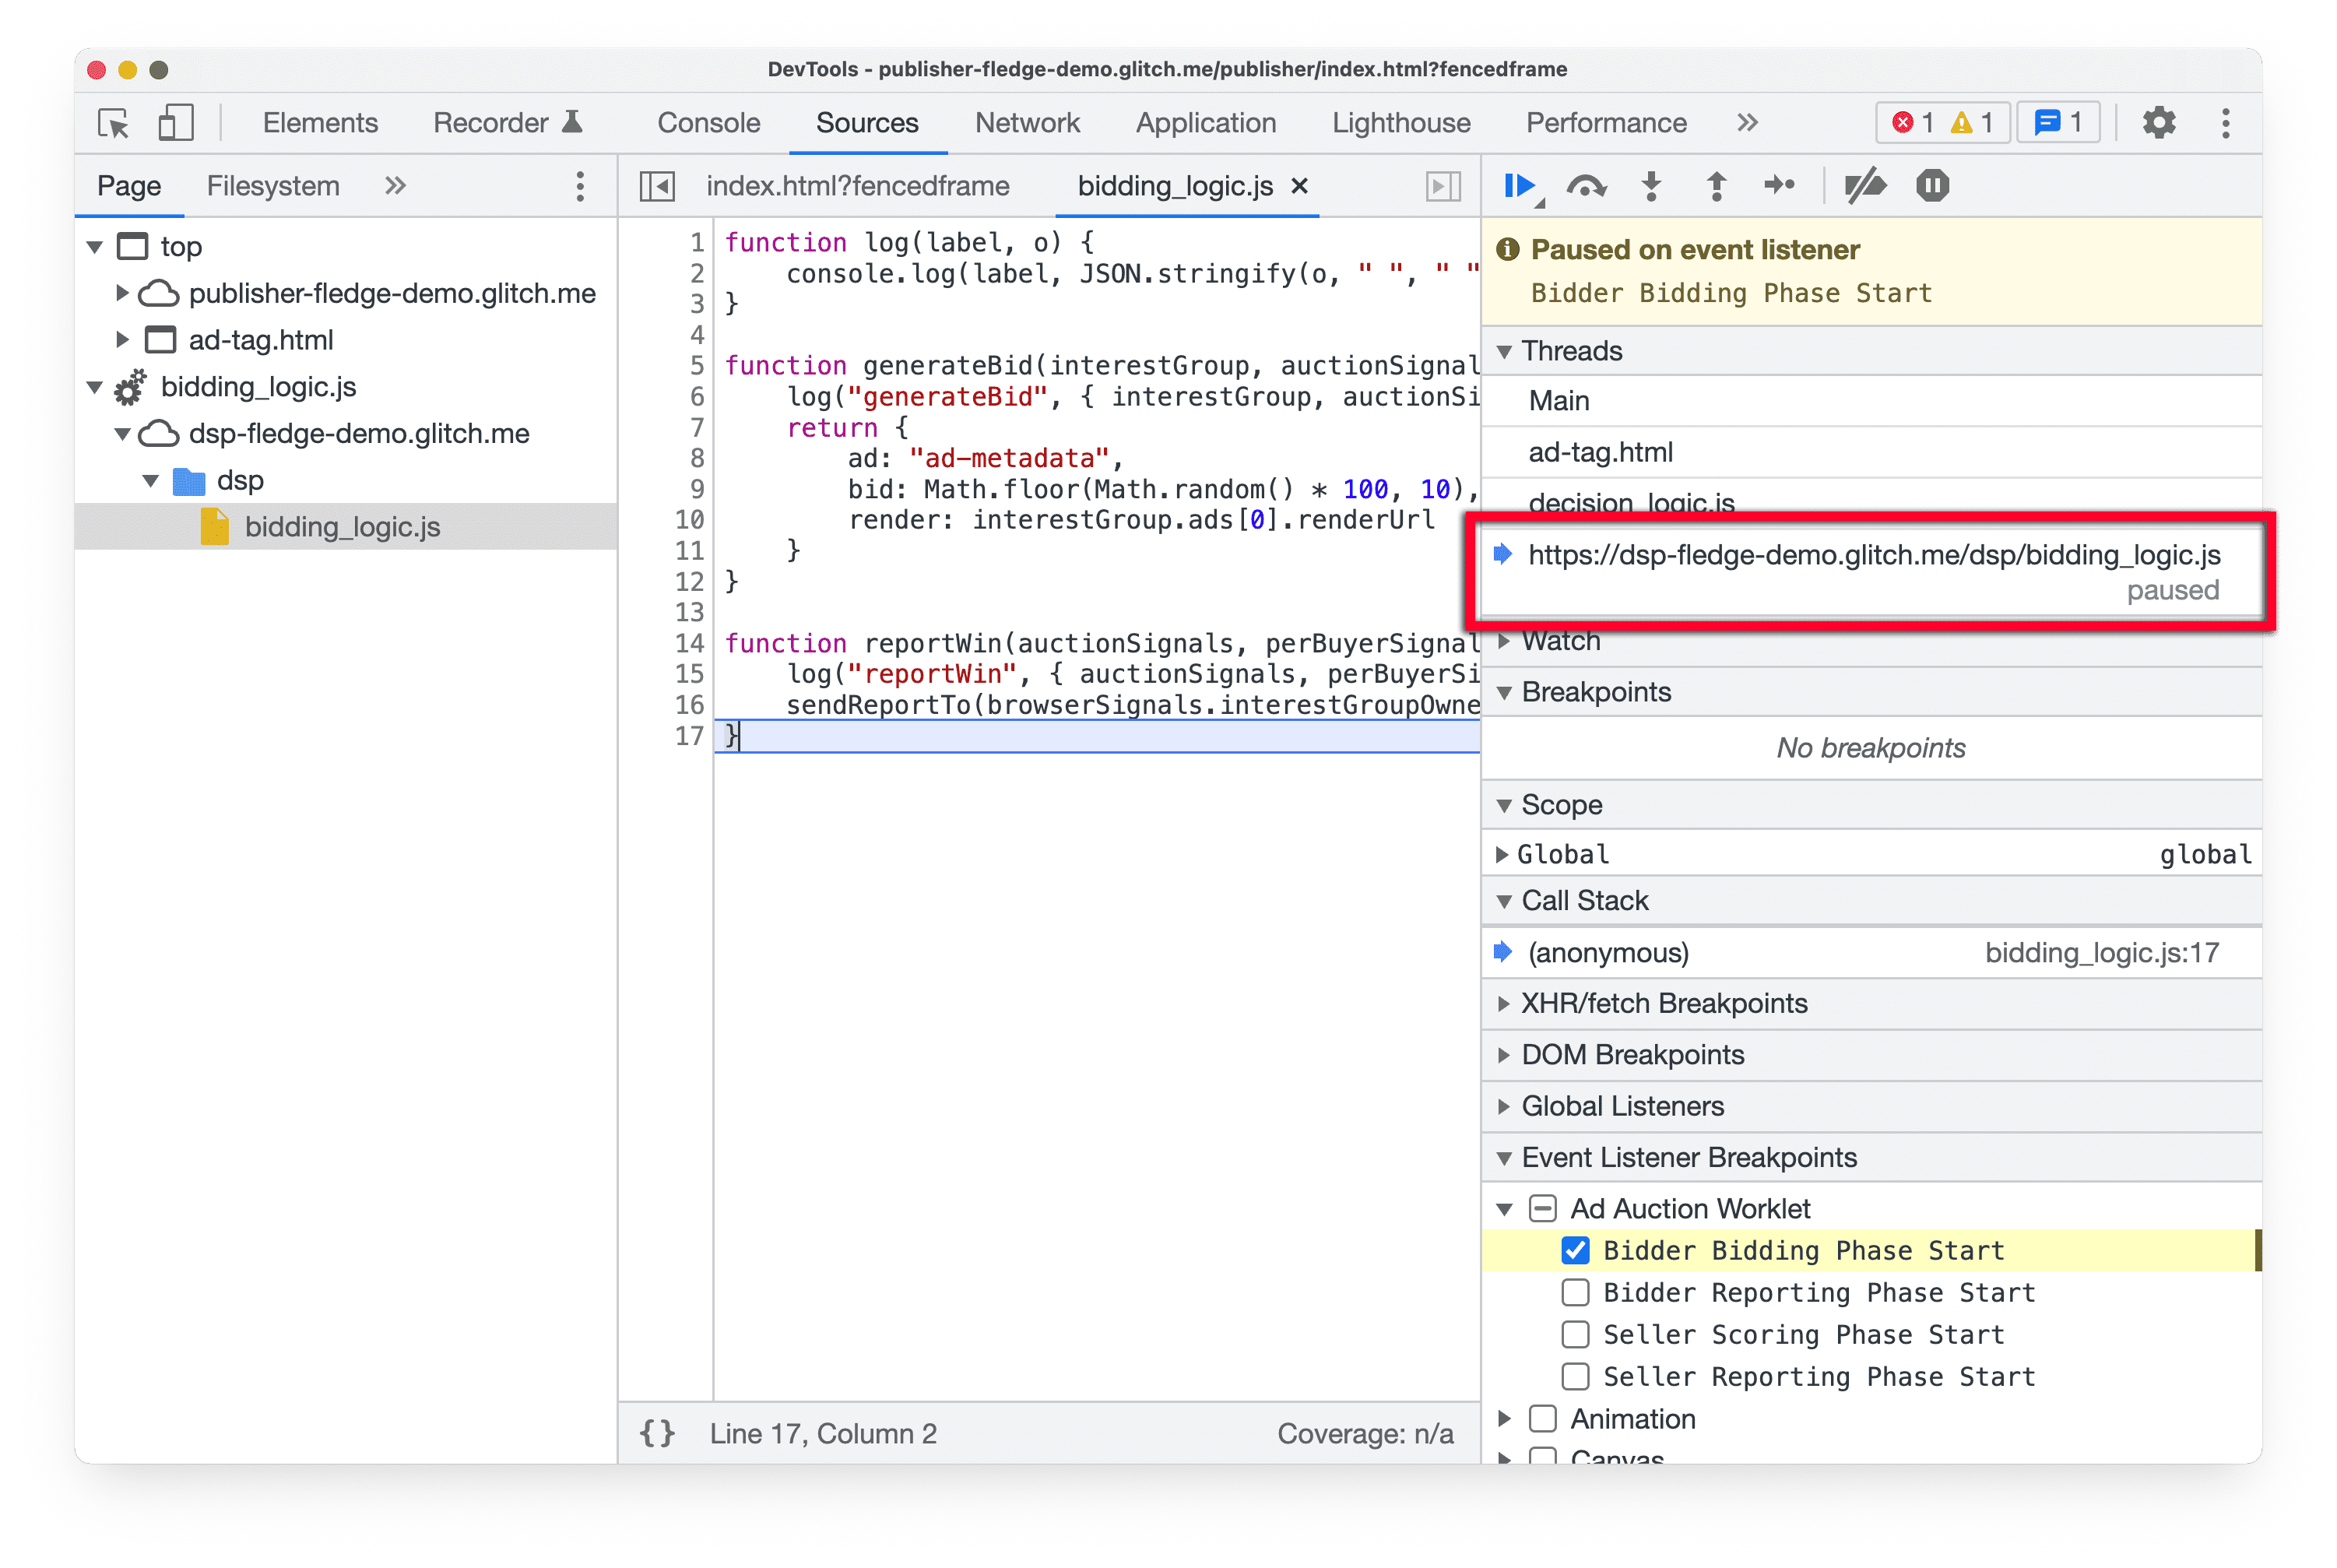Enable Seller Scoring Phase Start breakpoint

(1571, 1335)
